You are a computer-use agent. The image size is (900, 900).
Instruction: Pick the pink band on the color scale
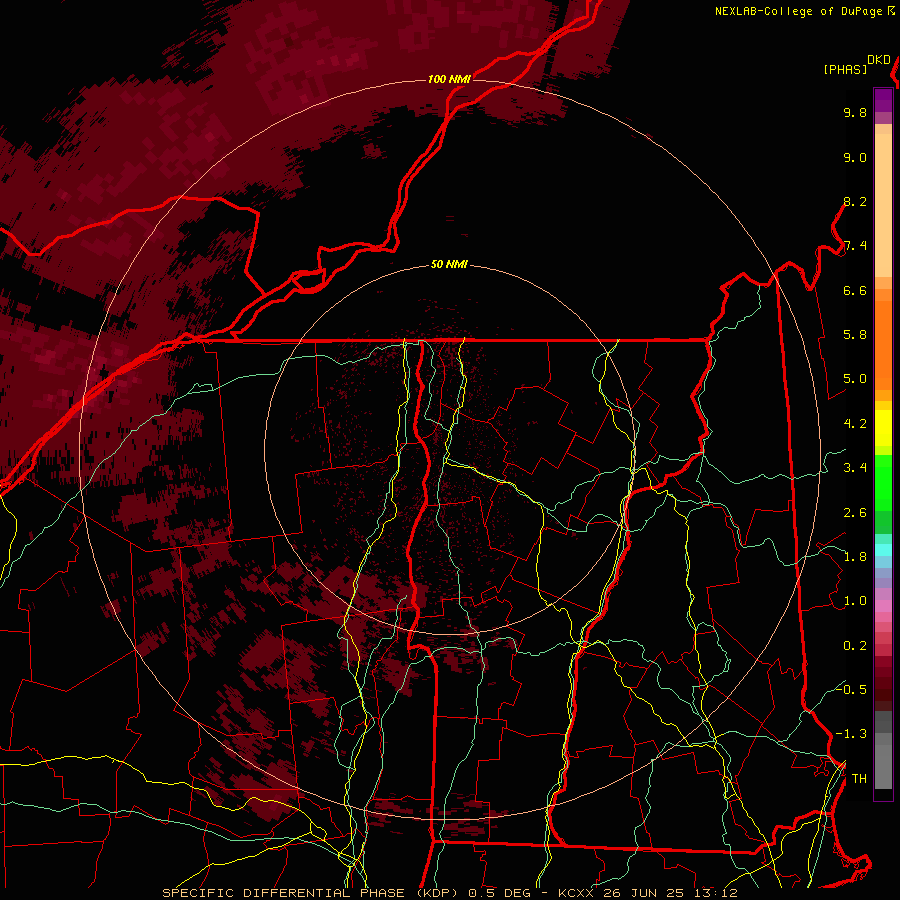click(883, 606)
